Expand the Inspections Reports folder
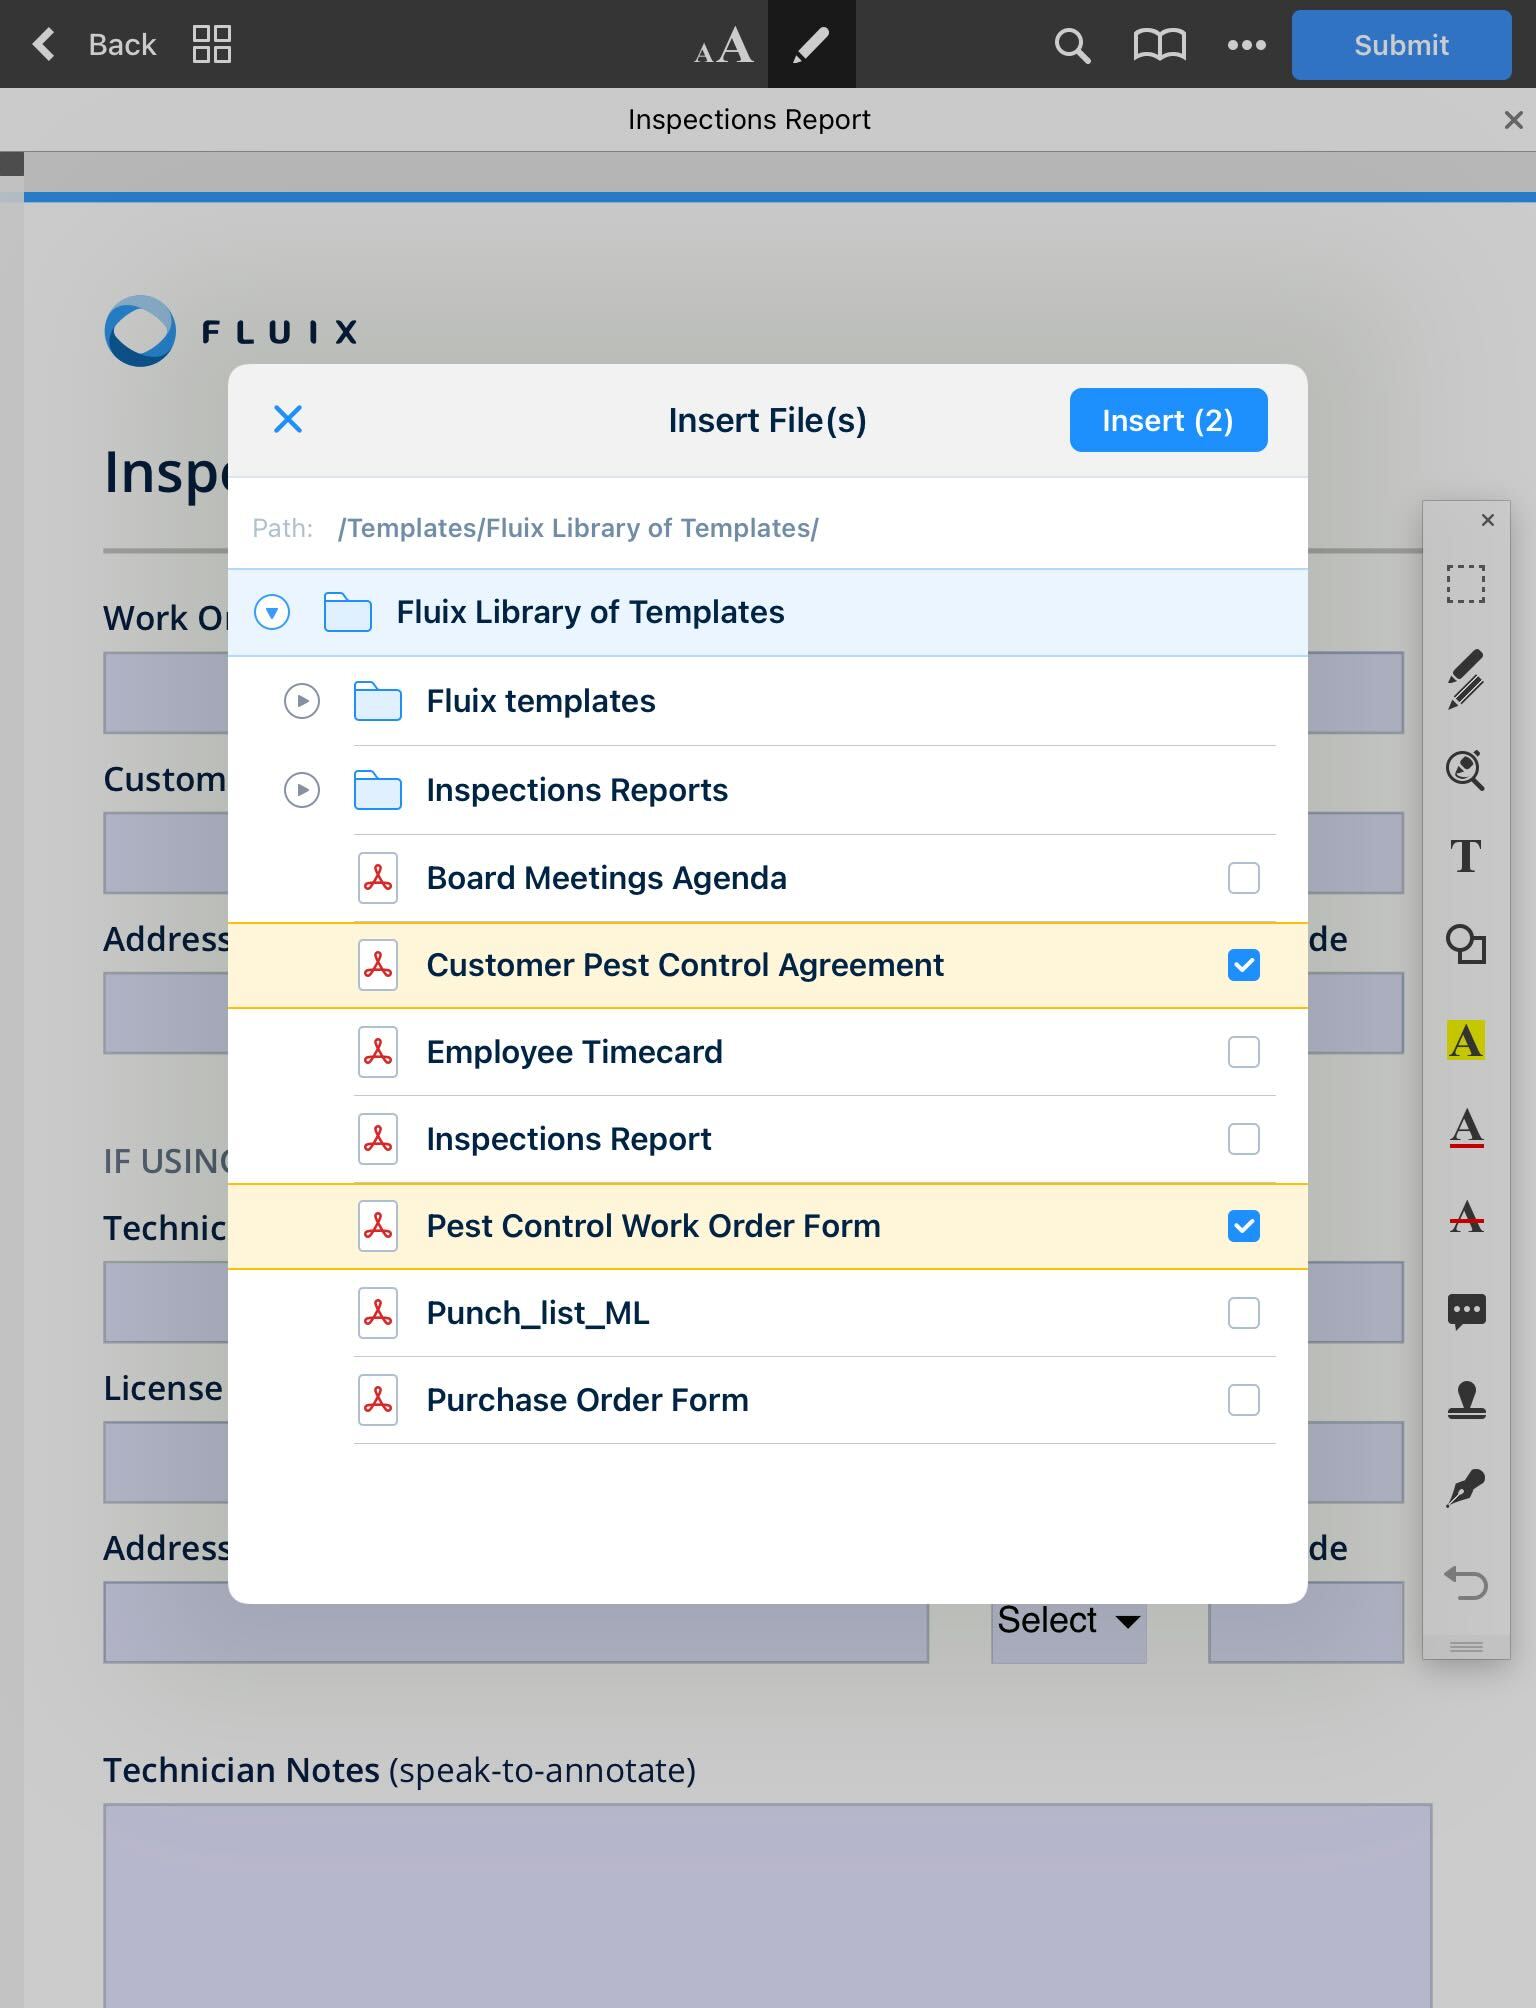1536x2008 pixels. [302, 790]
